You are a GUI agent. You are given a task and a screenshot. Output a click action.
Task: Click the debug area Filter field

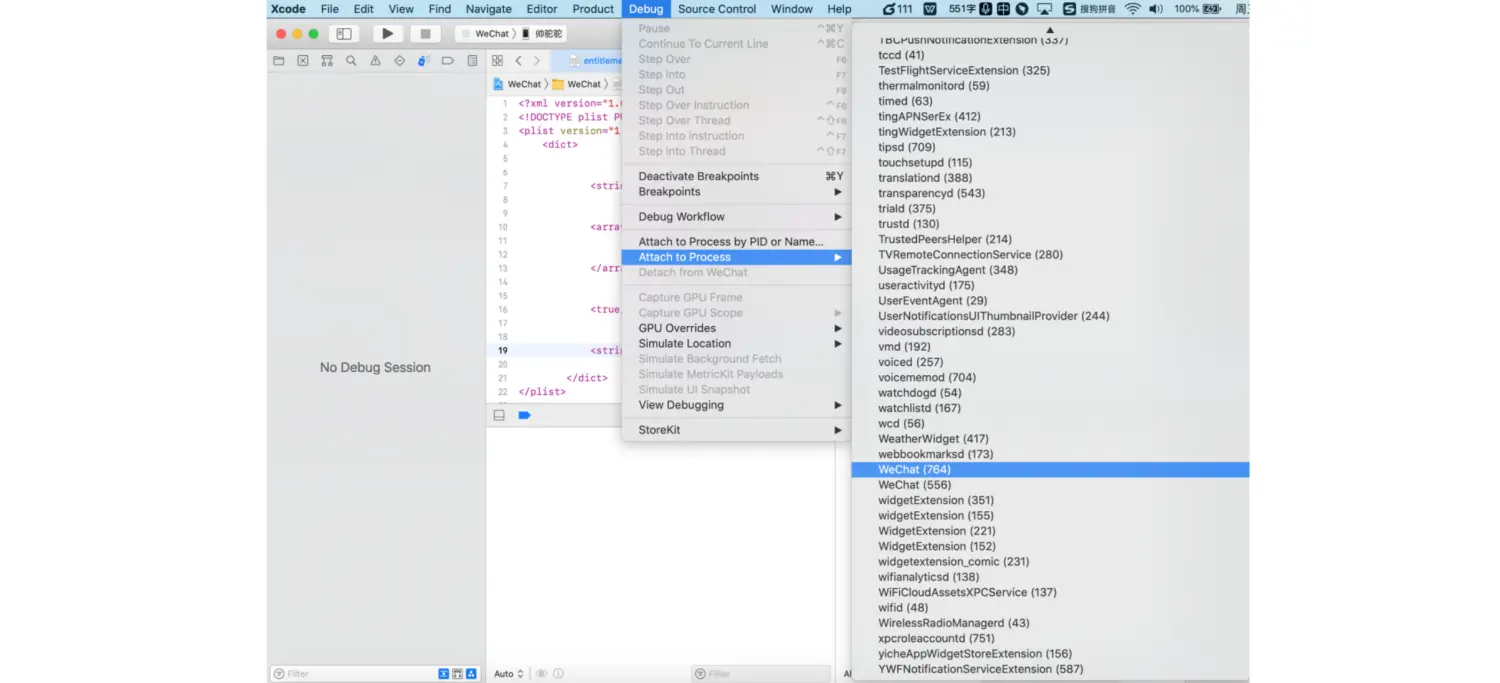(x=761, y=674)
